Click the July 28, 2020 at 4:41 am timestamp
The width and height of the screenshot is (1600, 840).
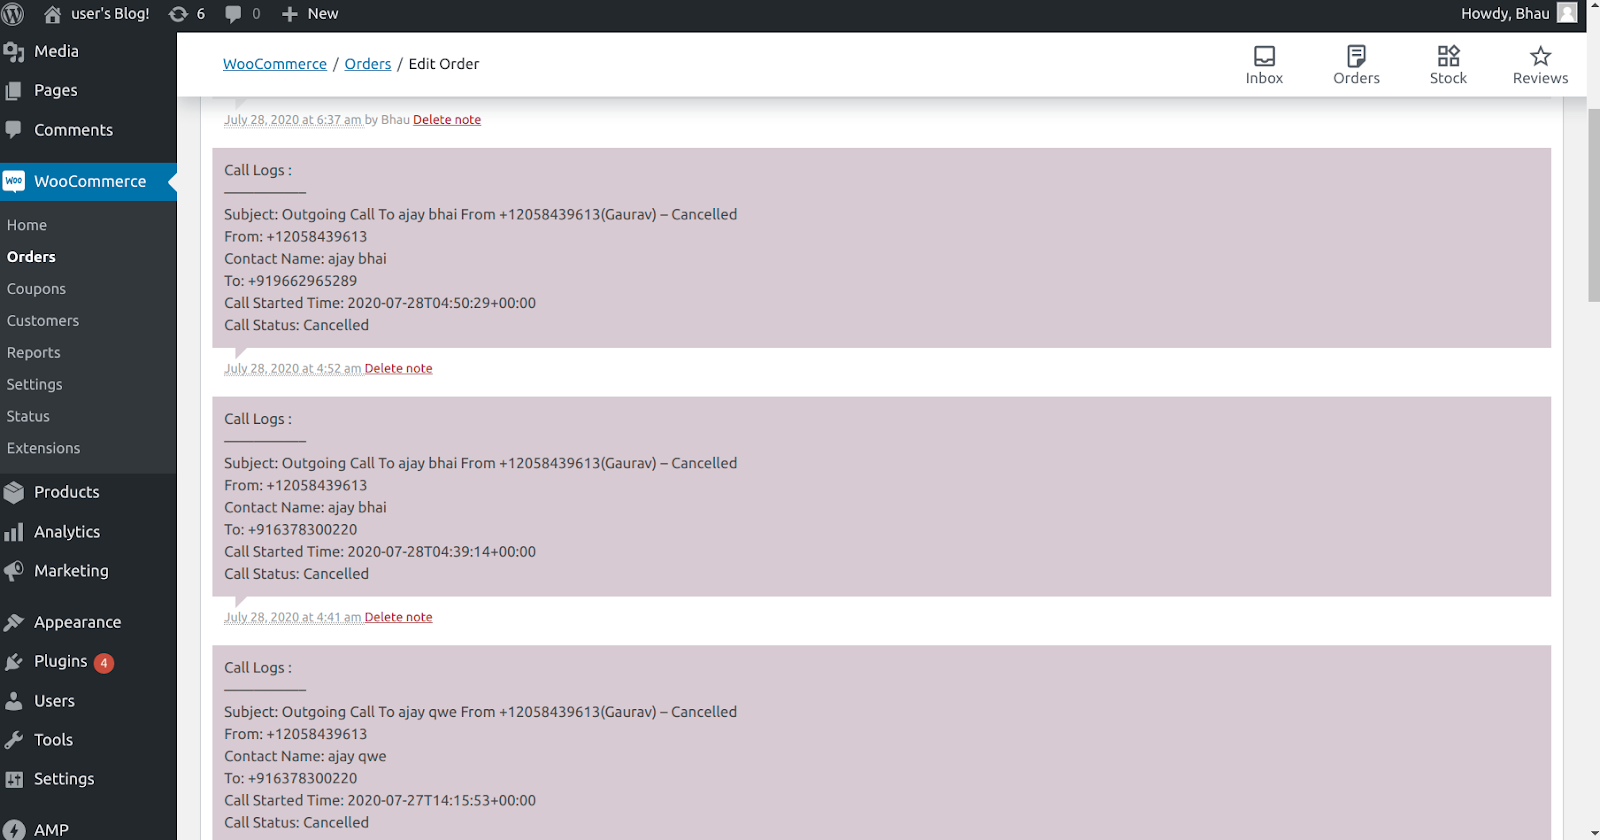click(292, 618)
